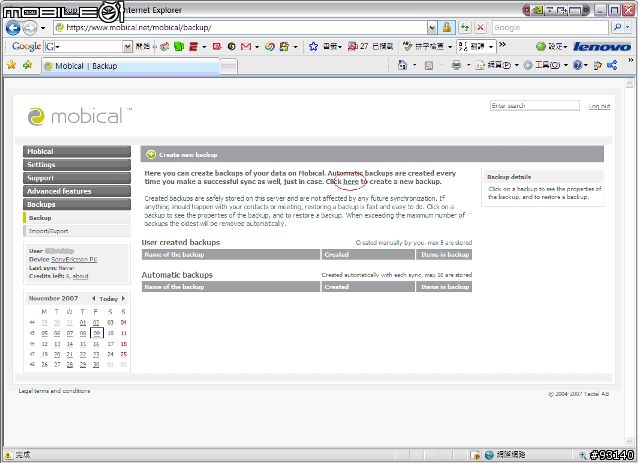Image resolution: width=638 pixels, height=463 pixels.
Task: Expand the address bar history dropdown
Action: (432, 28)
